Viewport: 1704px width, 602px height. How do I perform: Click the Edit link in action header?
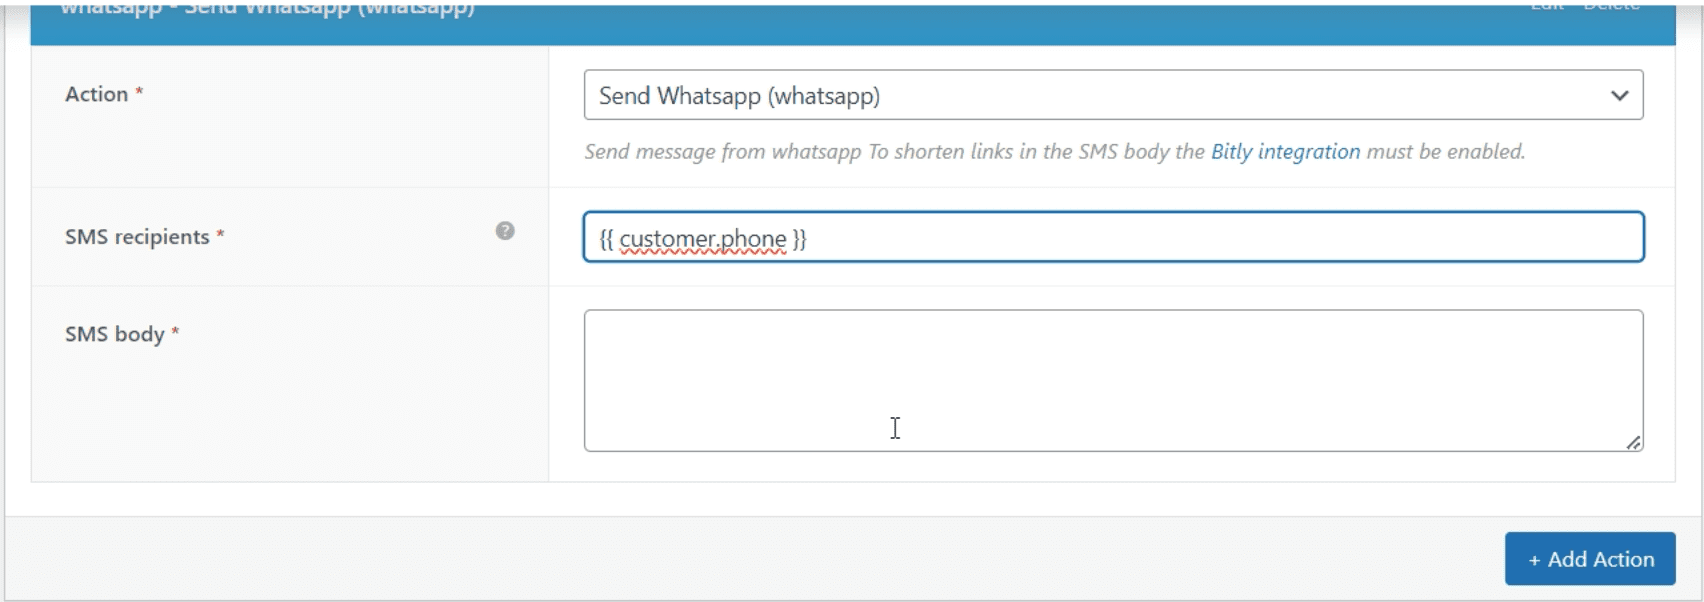point(1547,6)
